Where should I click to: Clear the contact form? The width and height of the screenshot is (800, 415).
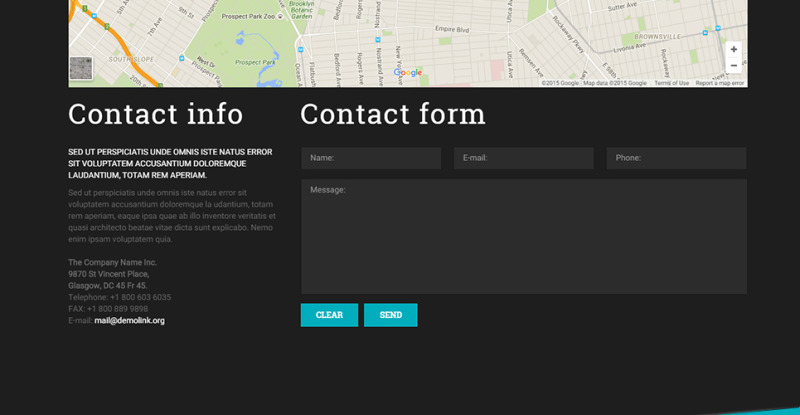point(329,315)
